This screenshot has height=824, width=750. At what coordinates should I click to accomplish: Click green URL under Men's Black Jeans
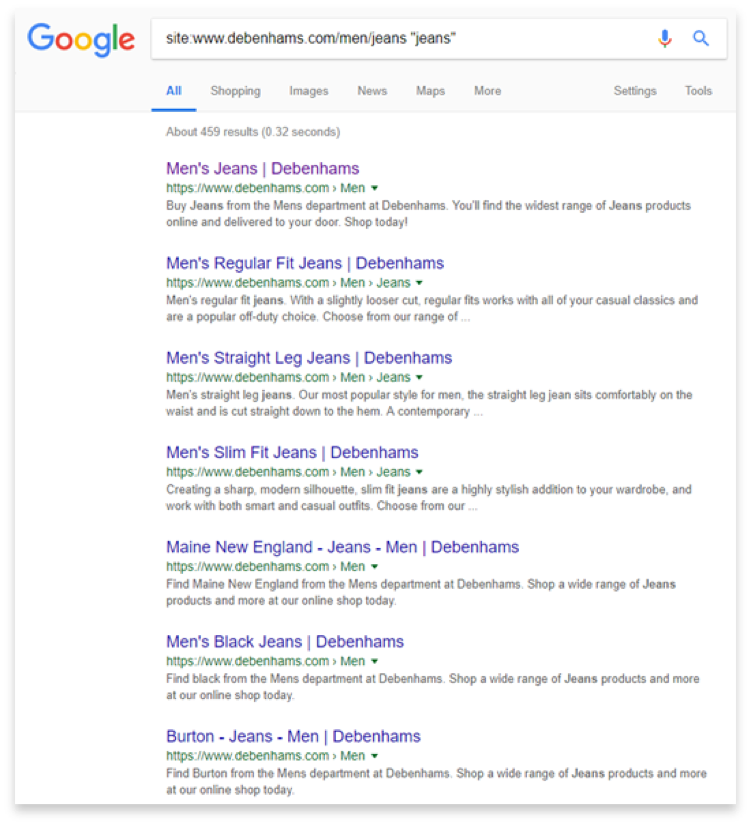[x=265, y=661]
